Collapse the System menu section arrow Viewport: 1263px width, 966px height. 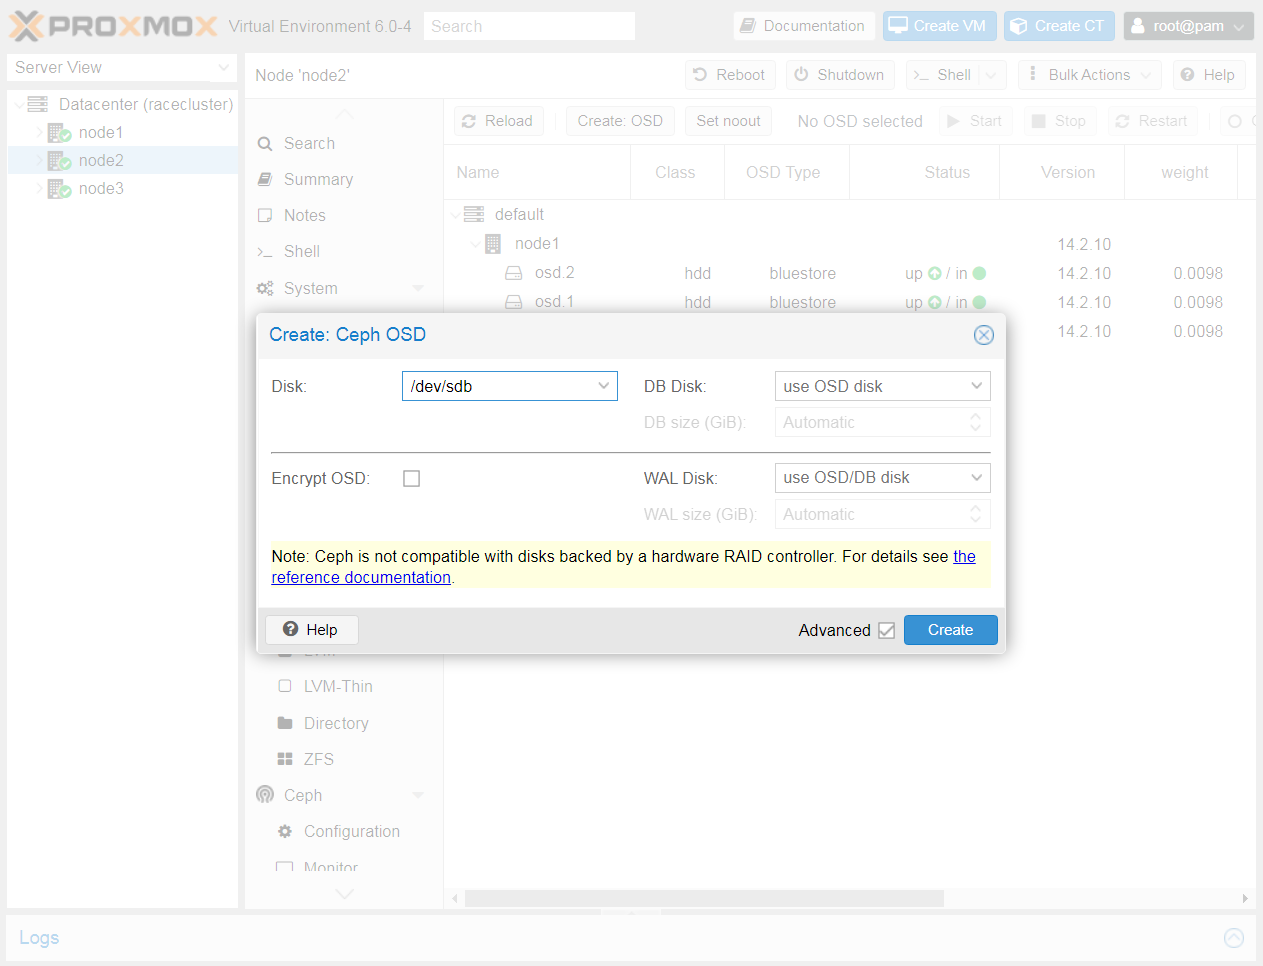click(418, 288)
